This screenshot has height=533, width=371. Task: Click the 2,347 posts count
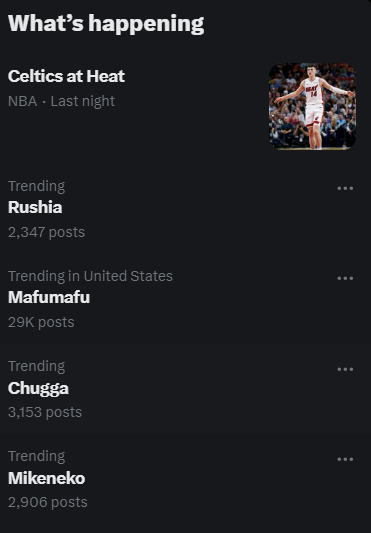tap(46, 233)
